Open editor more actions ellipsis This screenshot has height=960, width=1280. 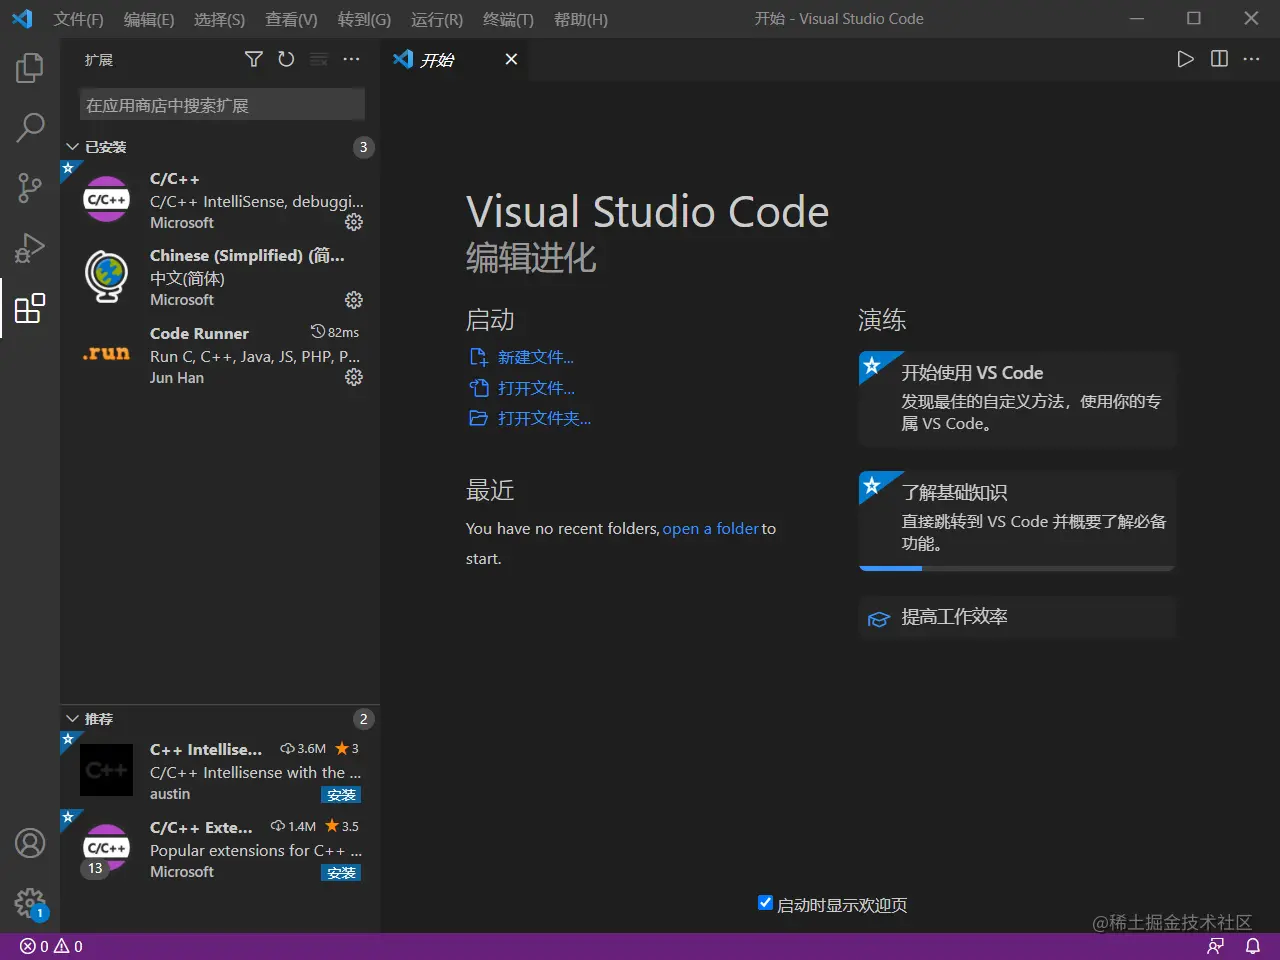(1251, 59)
